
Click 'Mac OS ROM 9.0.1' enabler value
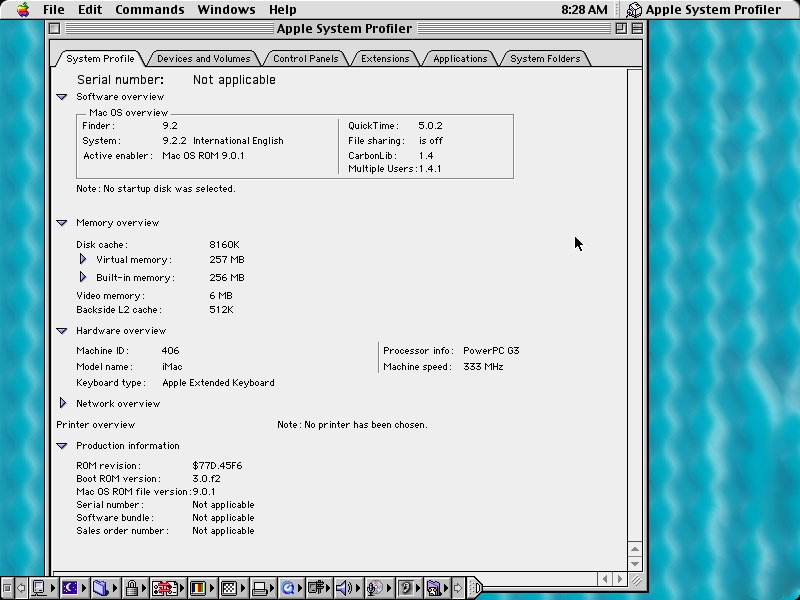pyautogui.click(x=203, y=156)
